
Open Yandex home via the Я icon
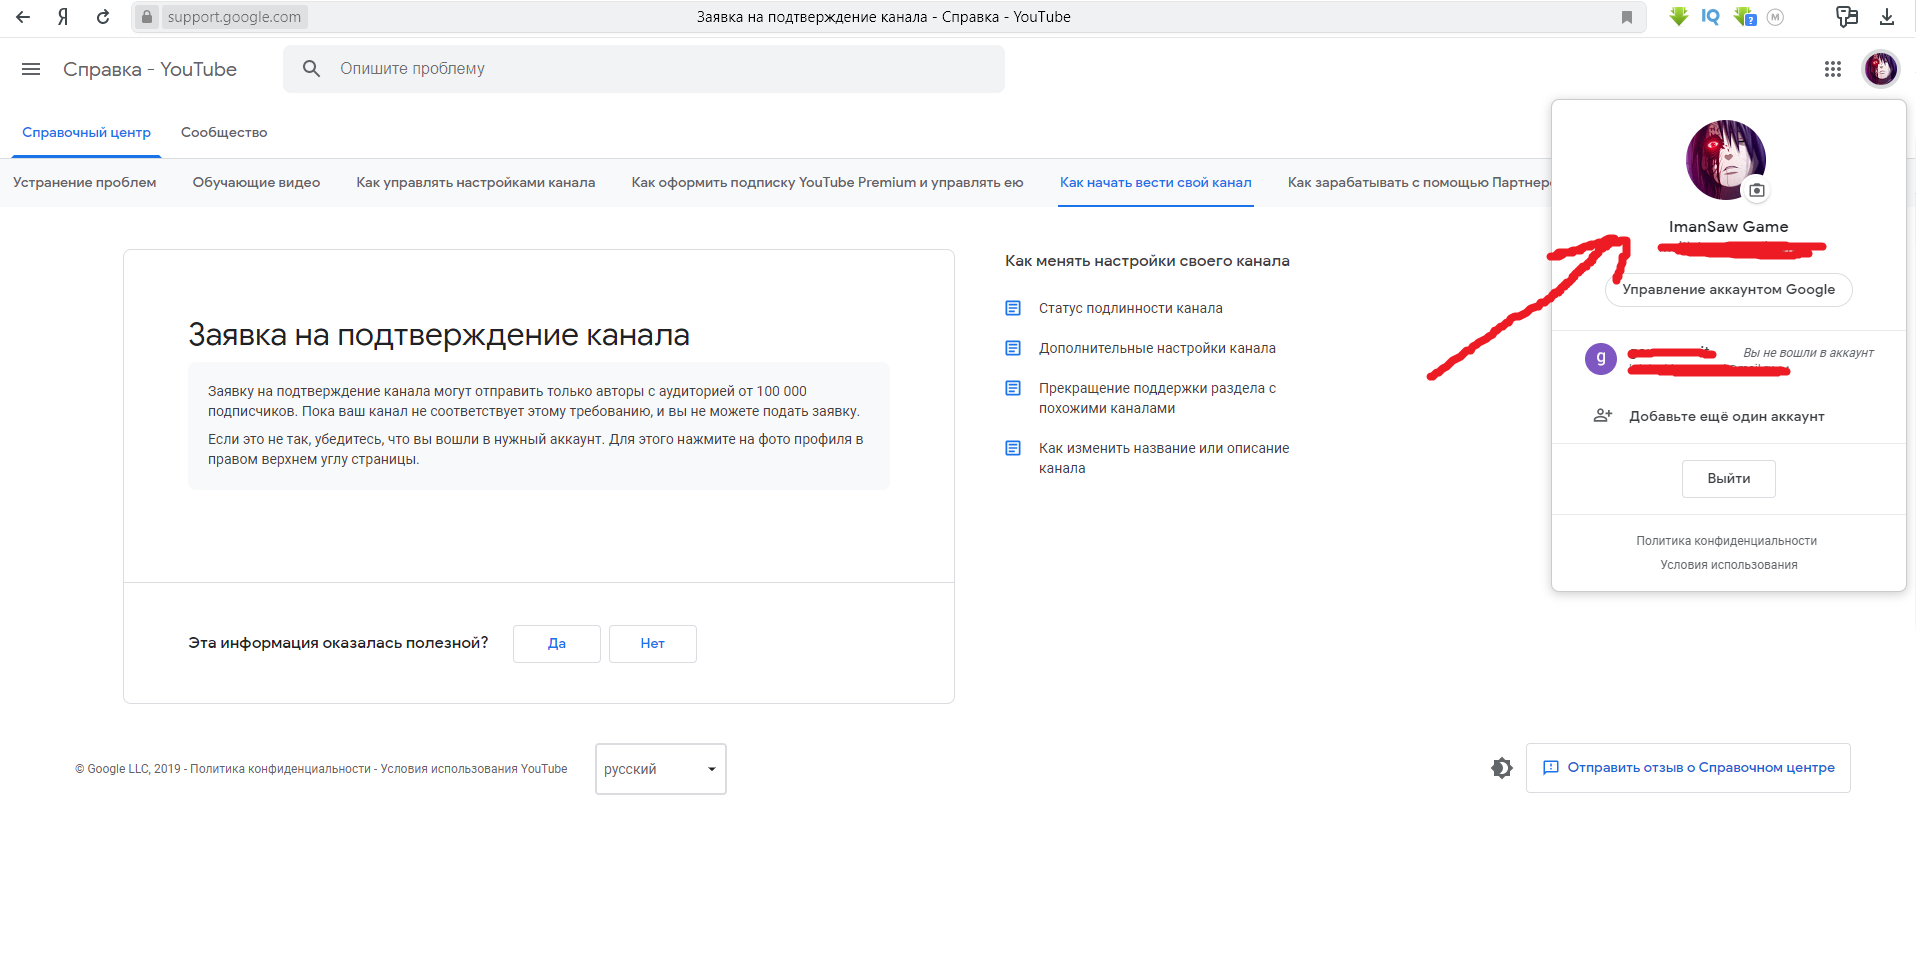pos(63,17)
